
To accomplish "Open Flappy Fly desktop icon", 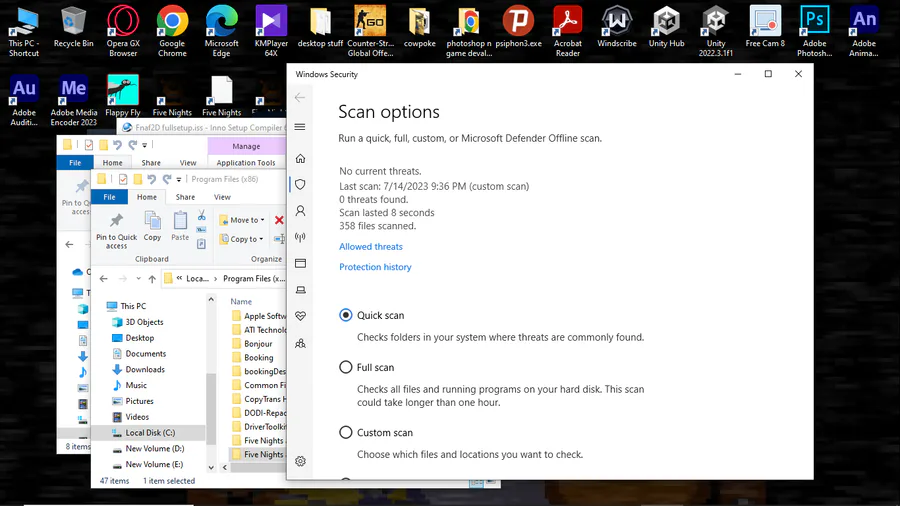I will (x=123, y=96).
